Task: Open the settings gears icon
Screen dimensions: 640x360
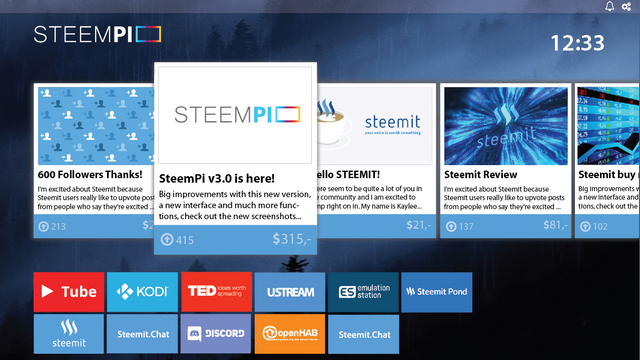Action: [x=627, y=6]
